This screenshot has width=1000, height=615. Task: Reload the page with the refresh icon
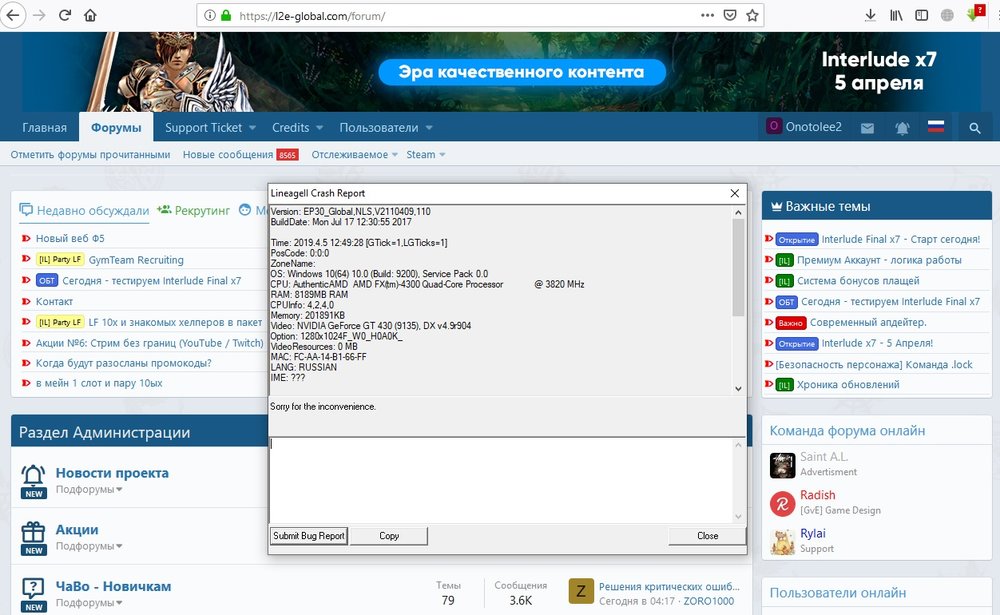(65, 15)
